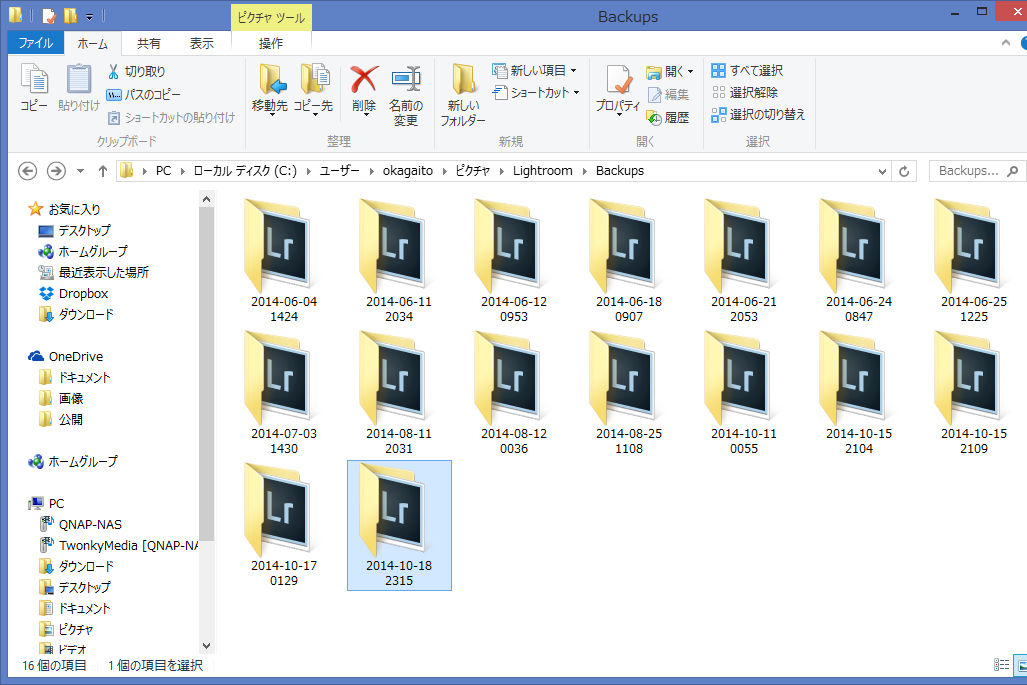Select TwonkyMedia [QNAP-NAS] in navigation pane

(119, 545)
